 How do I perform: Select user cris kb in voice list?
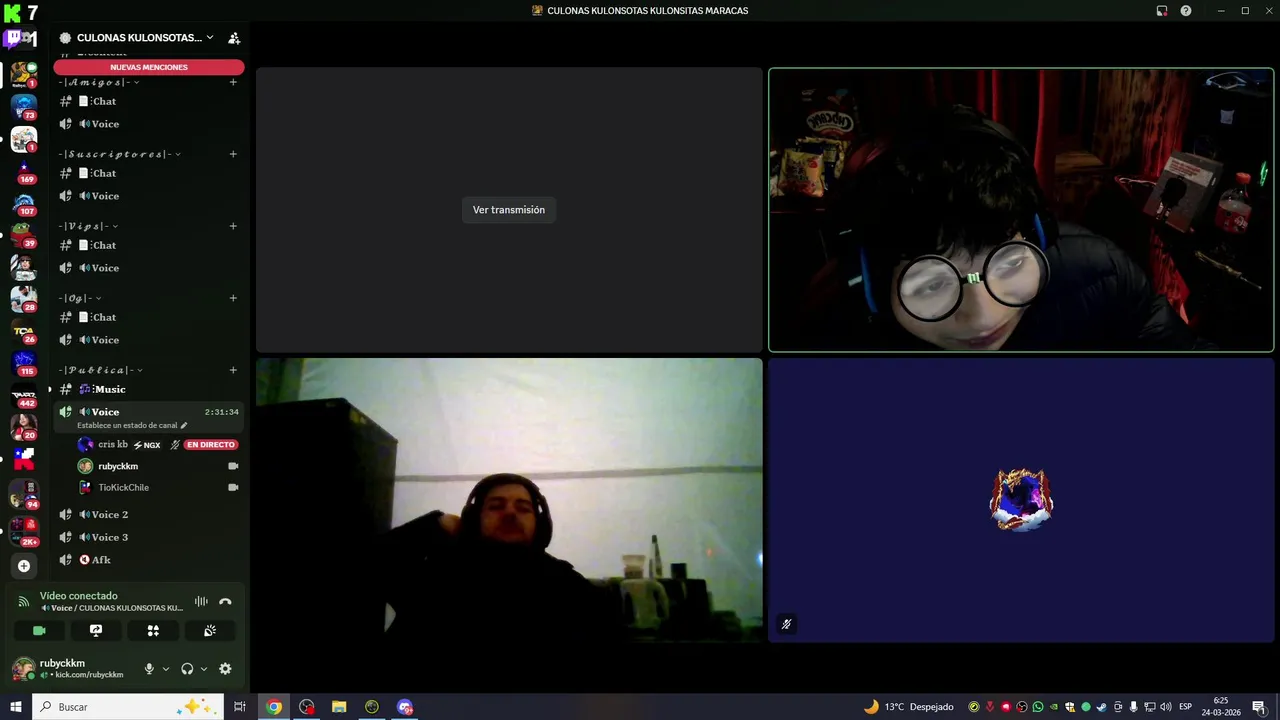pyautogui.click(x=113, y=444)
